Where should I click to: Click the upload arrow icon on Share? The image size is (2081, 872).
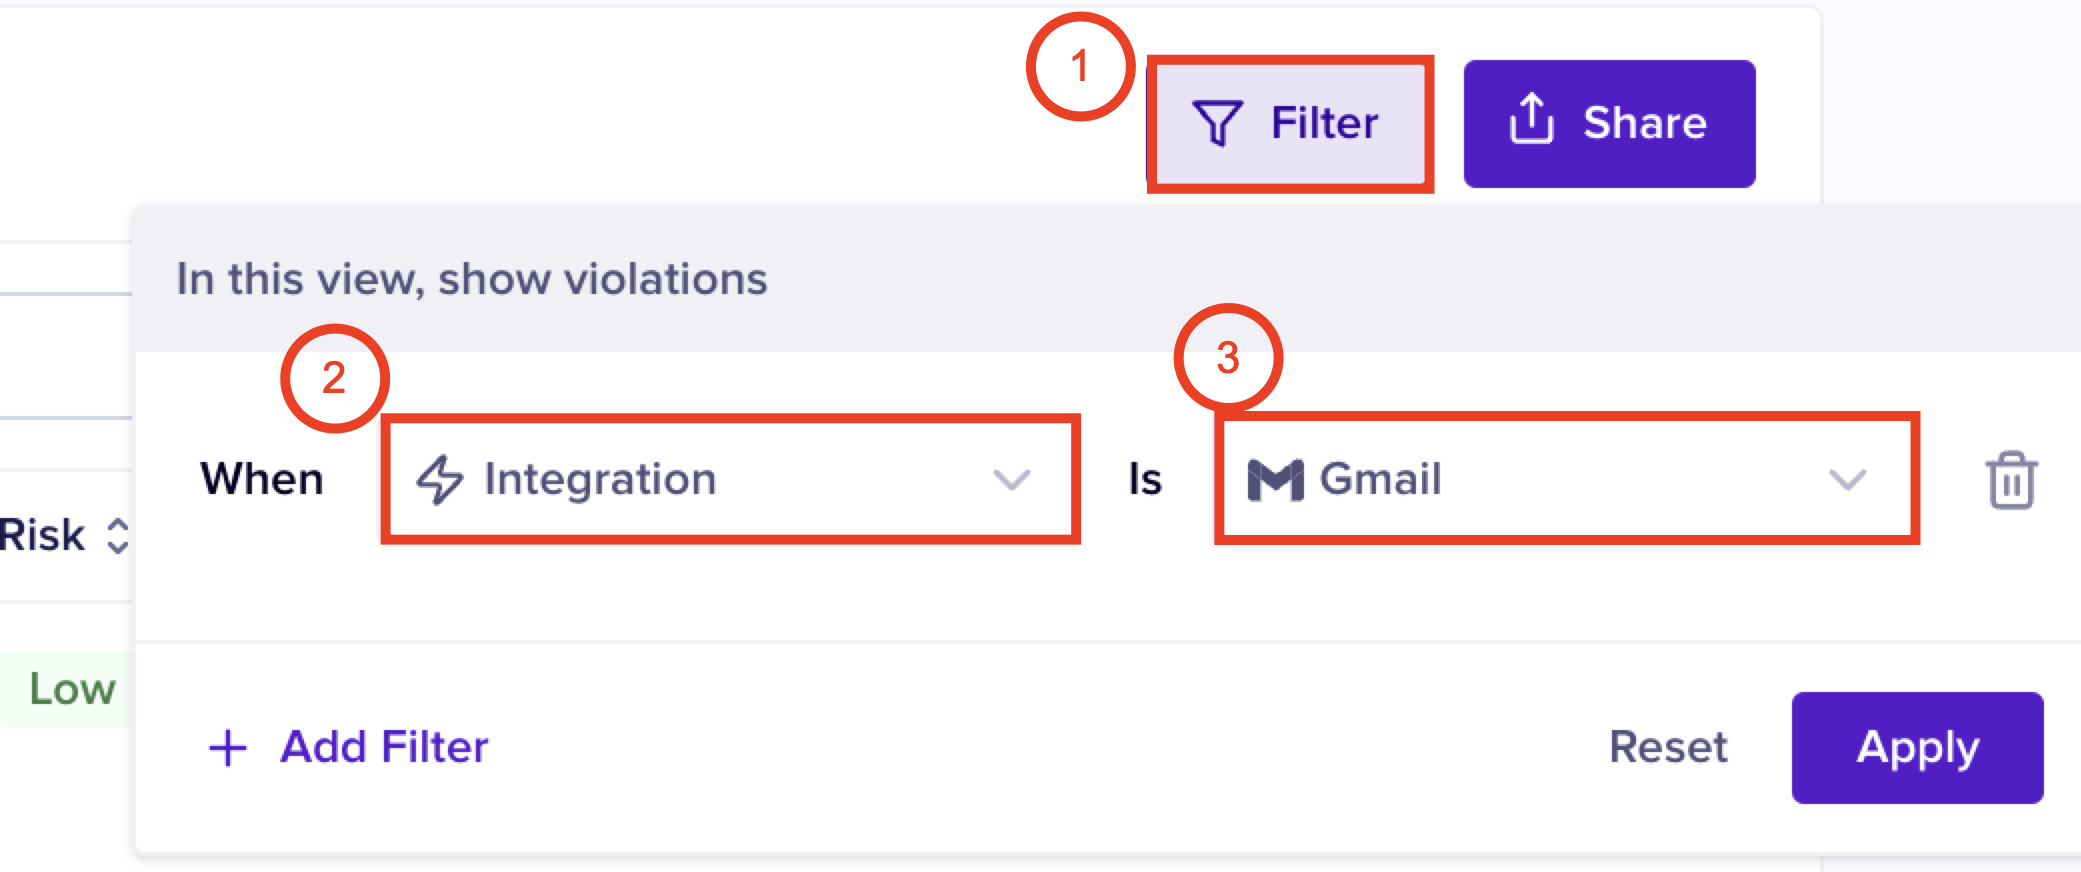point(1531,121)
